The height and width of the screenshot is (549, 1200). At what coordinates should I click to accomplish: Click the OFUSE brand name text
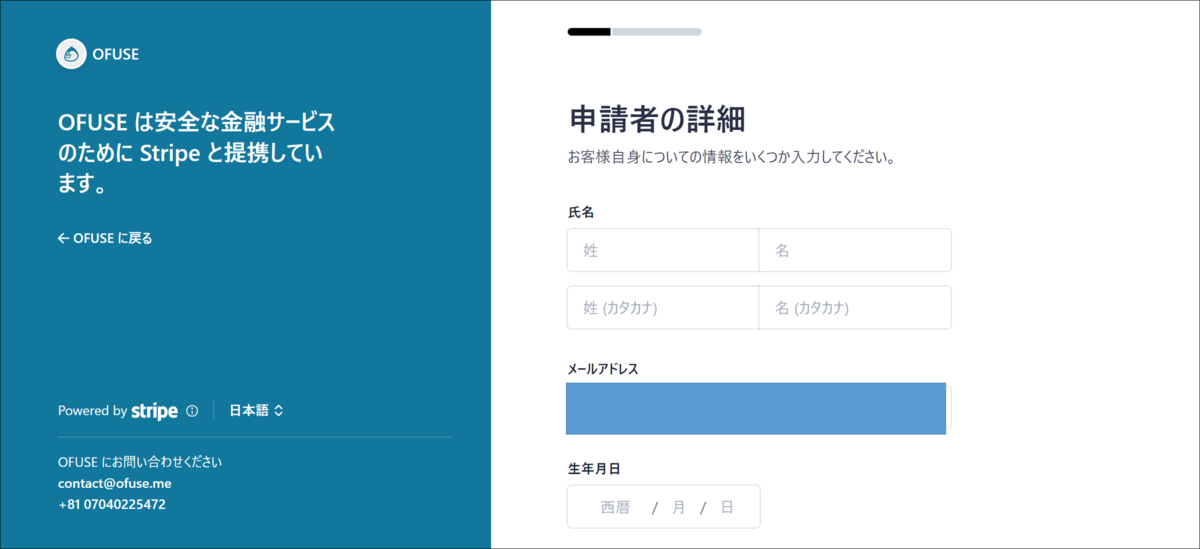(x=117, y=54)
